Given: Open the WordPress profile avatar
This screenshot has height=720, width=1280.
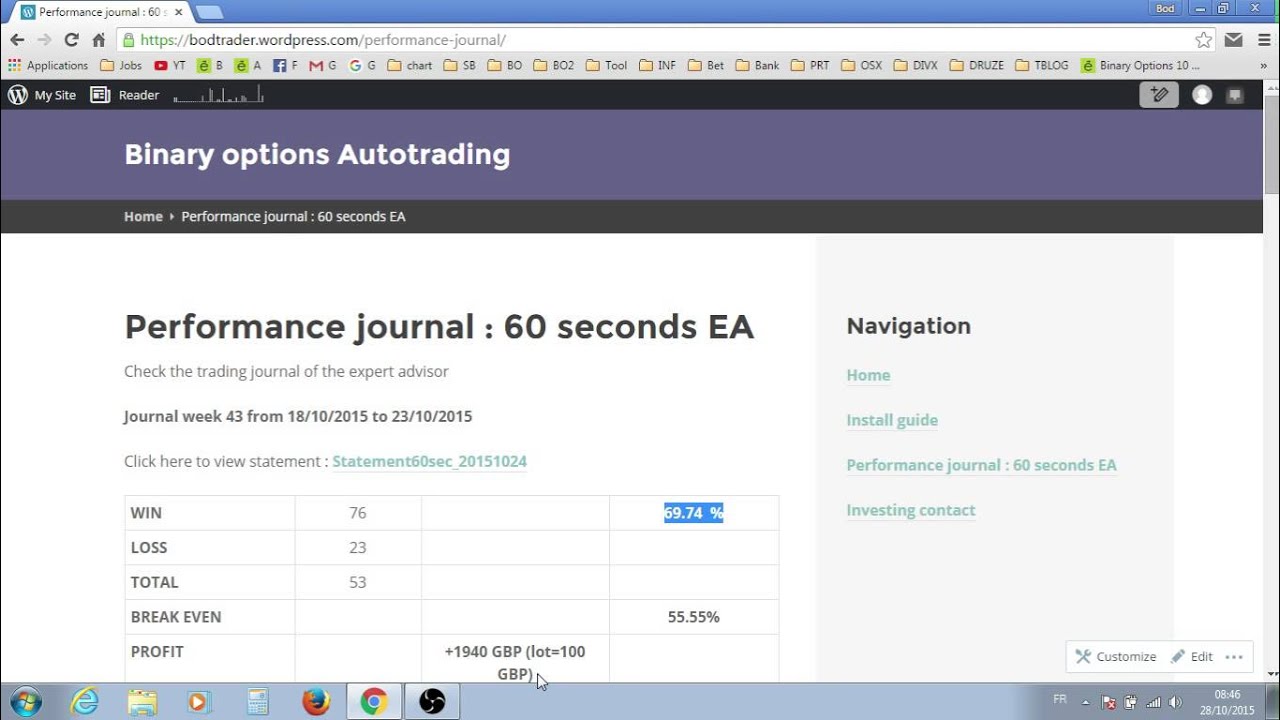Looking at the screenshot, I should tap(1202, 95).
